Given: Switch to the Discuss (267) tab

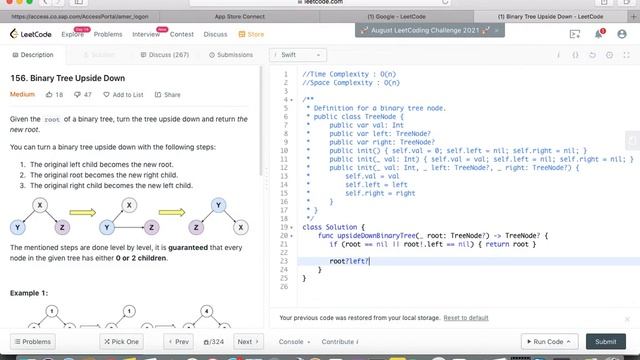Looking at the screenshot, I should click(x=165, y=55).
